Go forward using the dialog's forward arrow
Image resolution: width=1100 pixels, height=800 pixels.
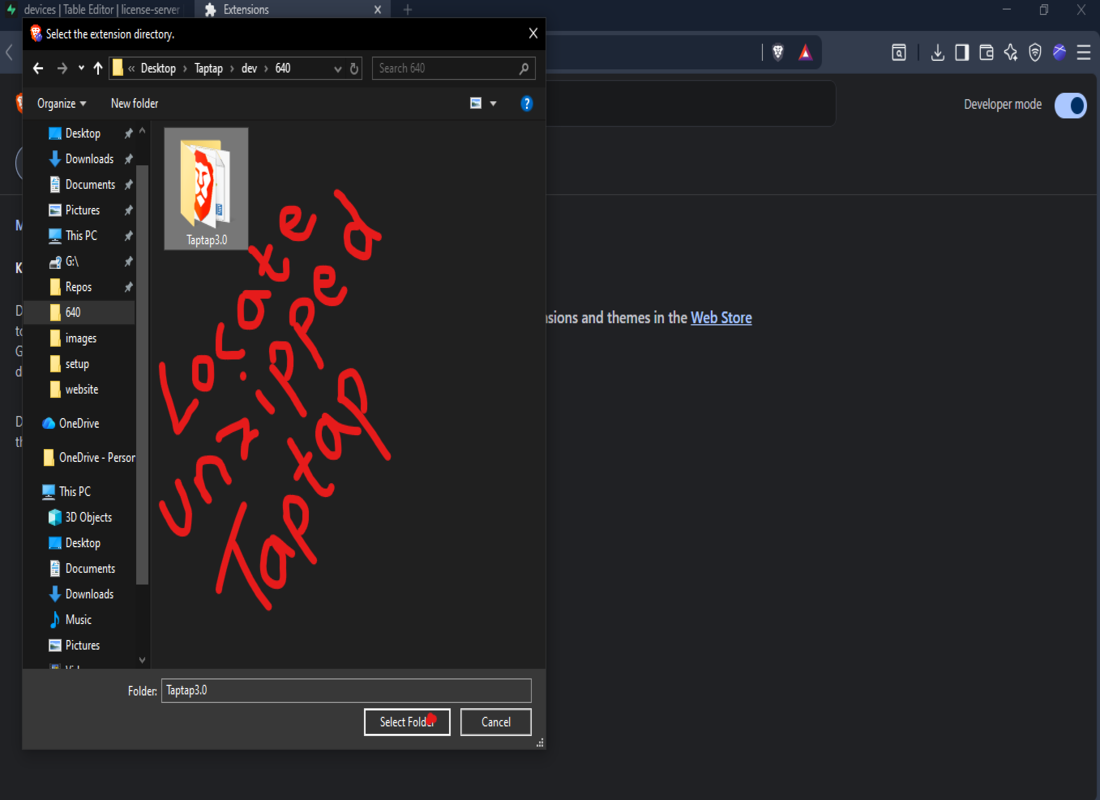[62, 68]
